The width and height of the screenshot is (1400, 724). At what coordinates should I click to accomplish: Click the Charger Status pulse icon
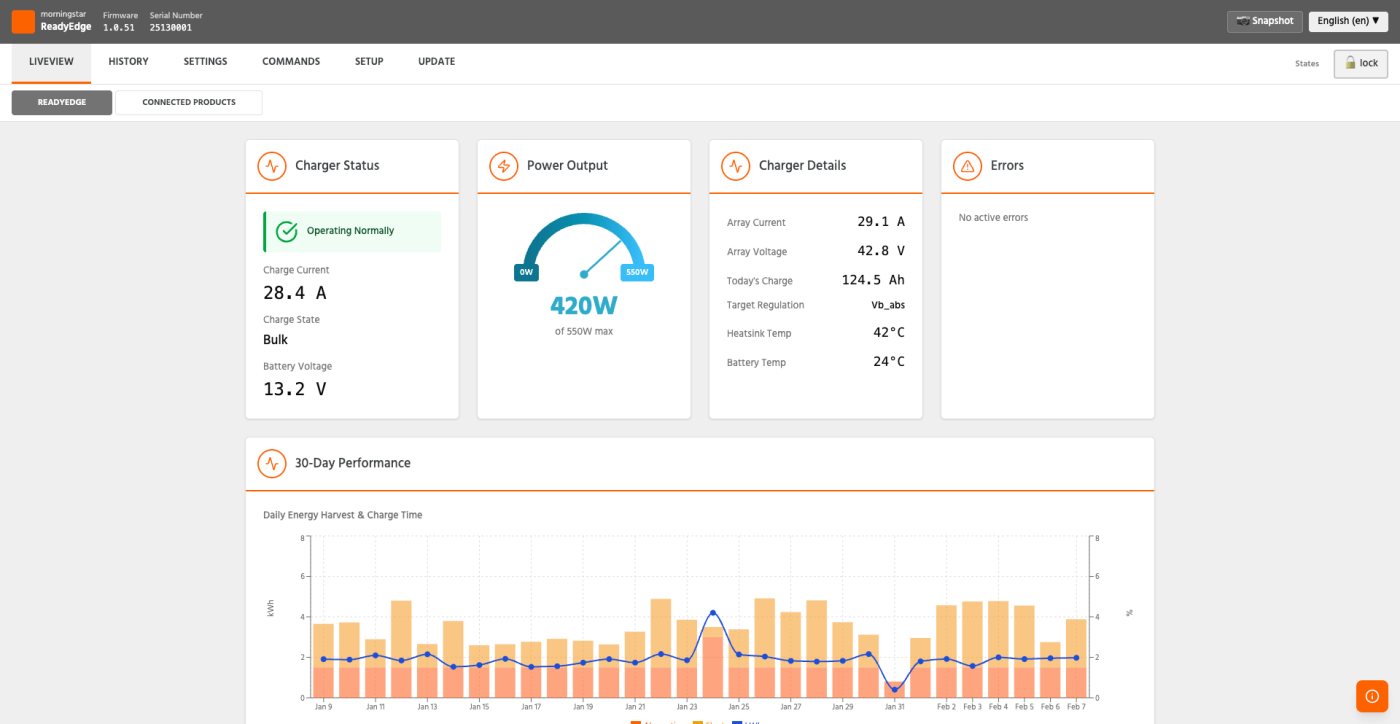(272, 166)
